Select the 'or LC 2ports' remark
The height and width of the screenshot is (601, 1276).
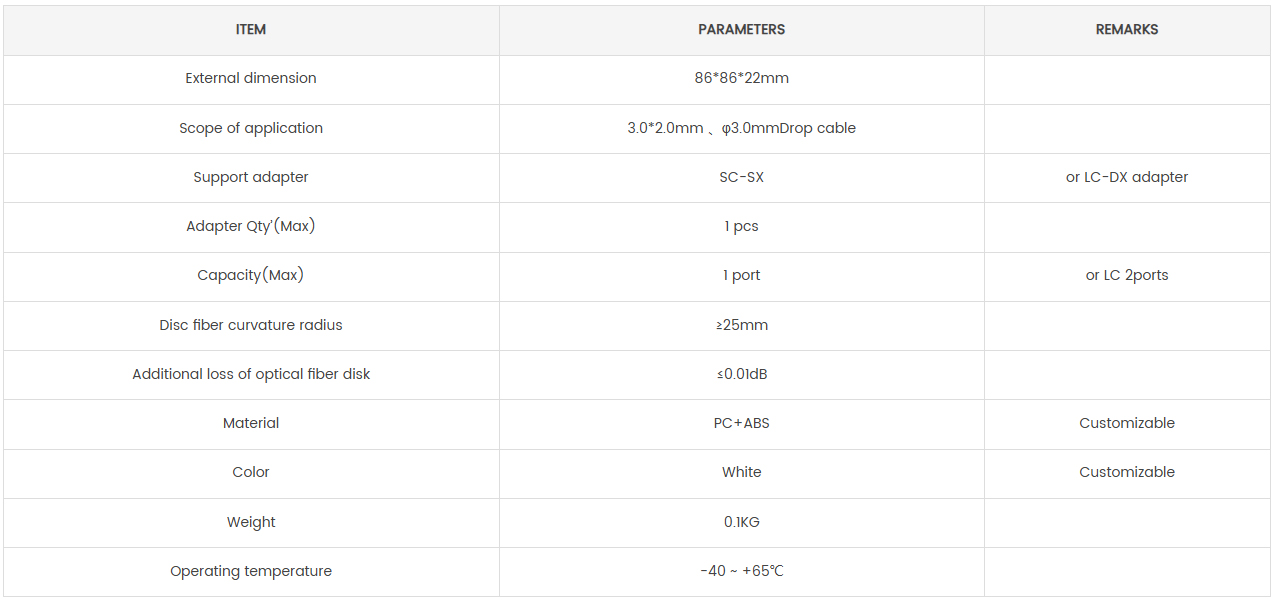[1127, 275]
